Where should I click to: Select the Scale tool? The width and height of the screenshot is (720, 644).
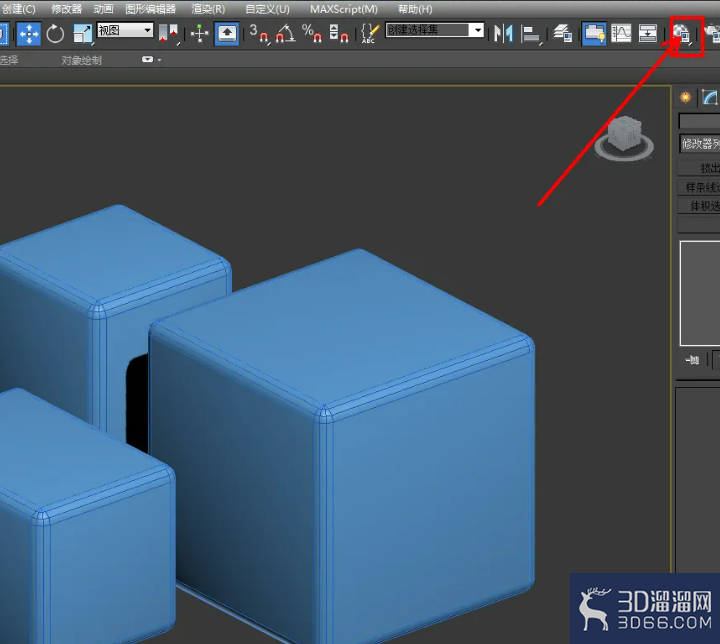click(83, 34)
